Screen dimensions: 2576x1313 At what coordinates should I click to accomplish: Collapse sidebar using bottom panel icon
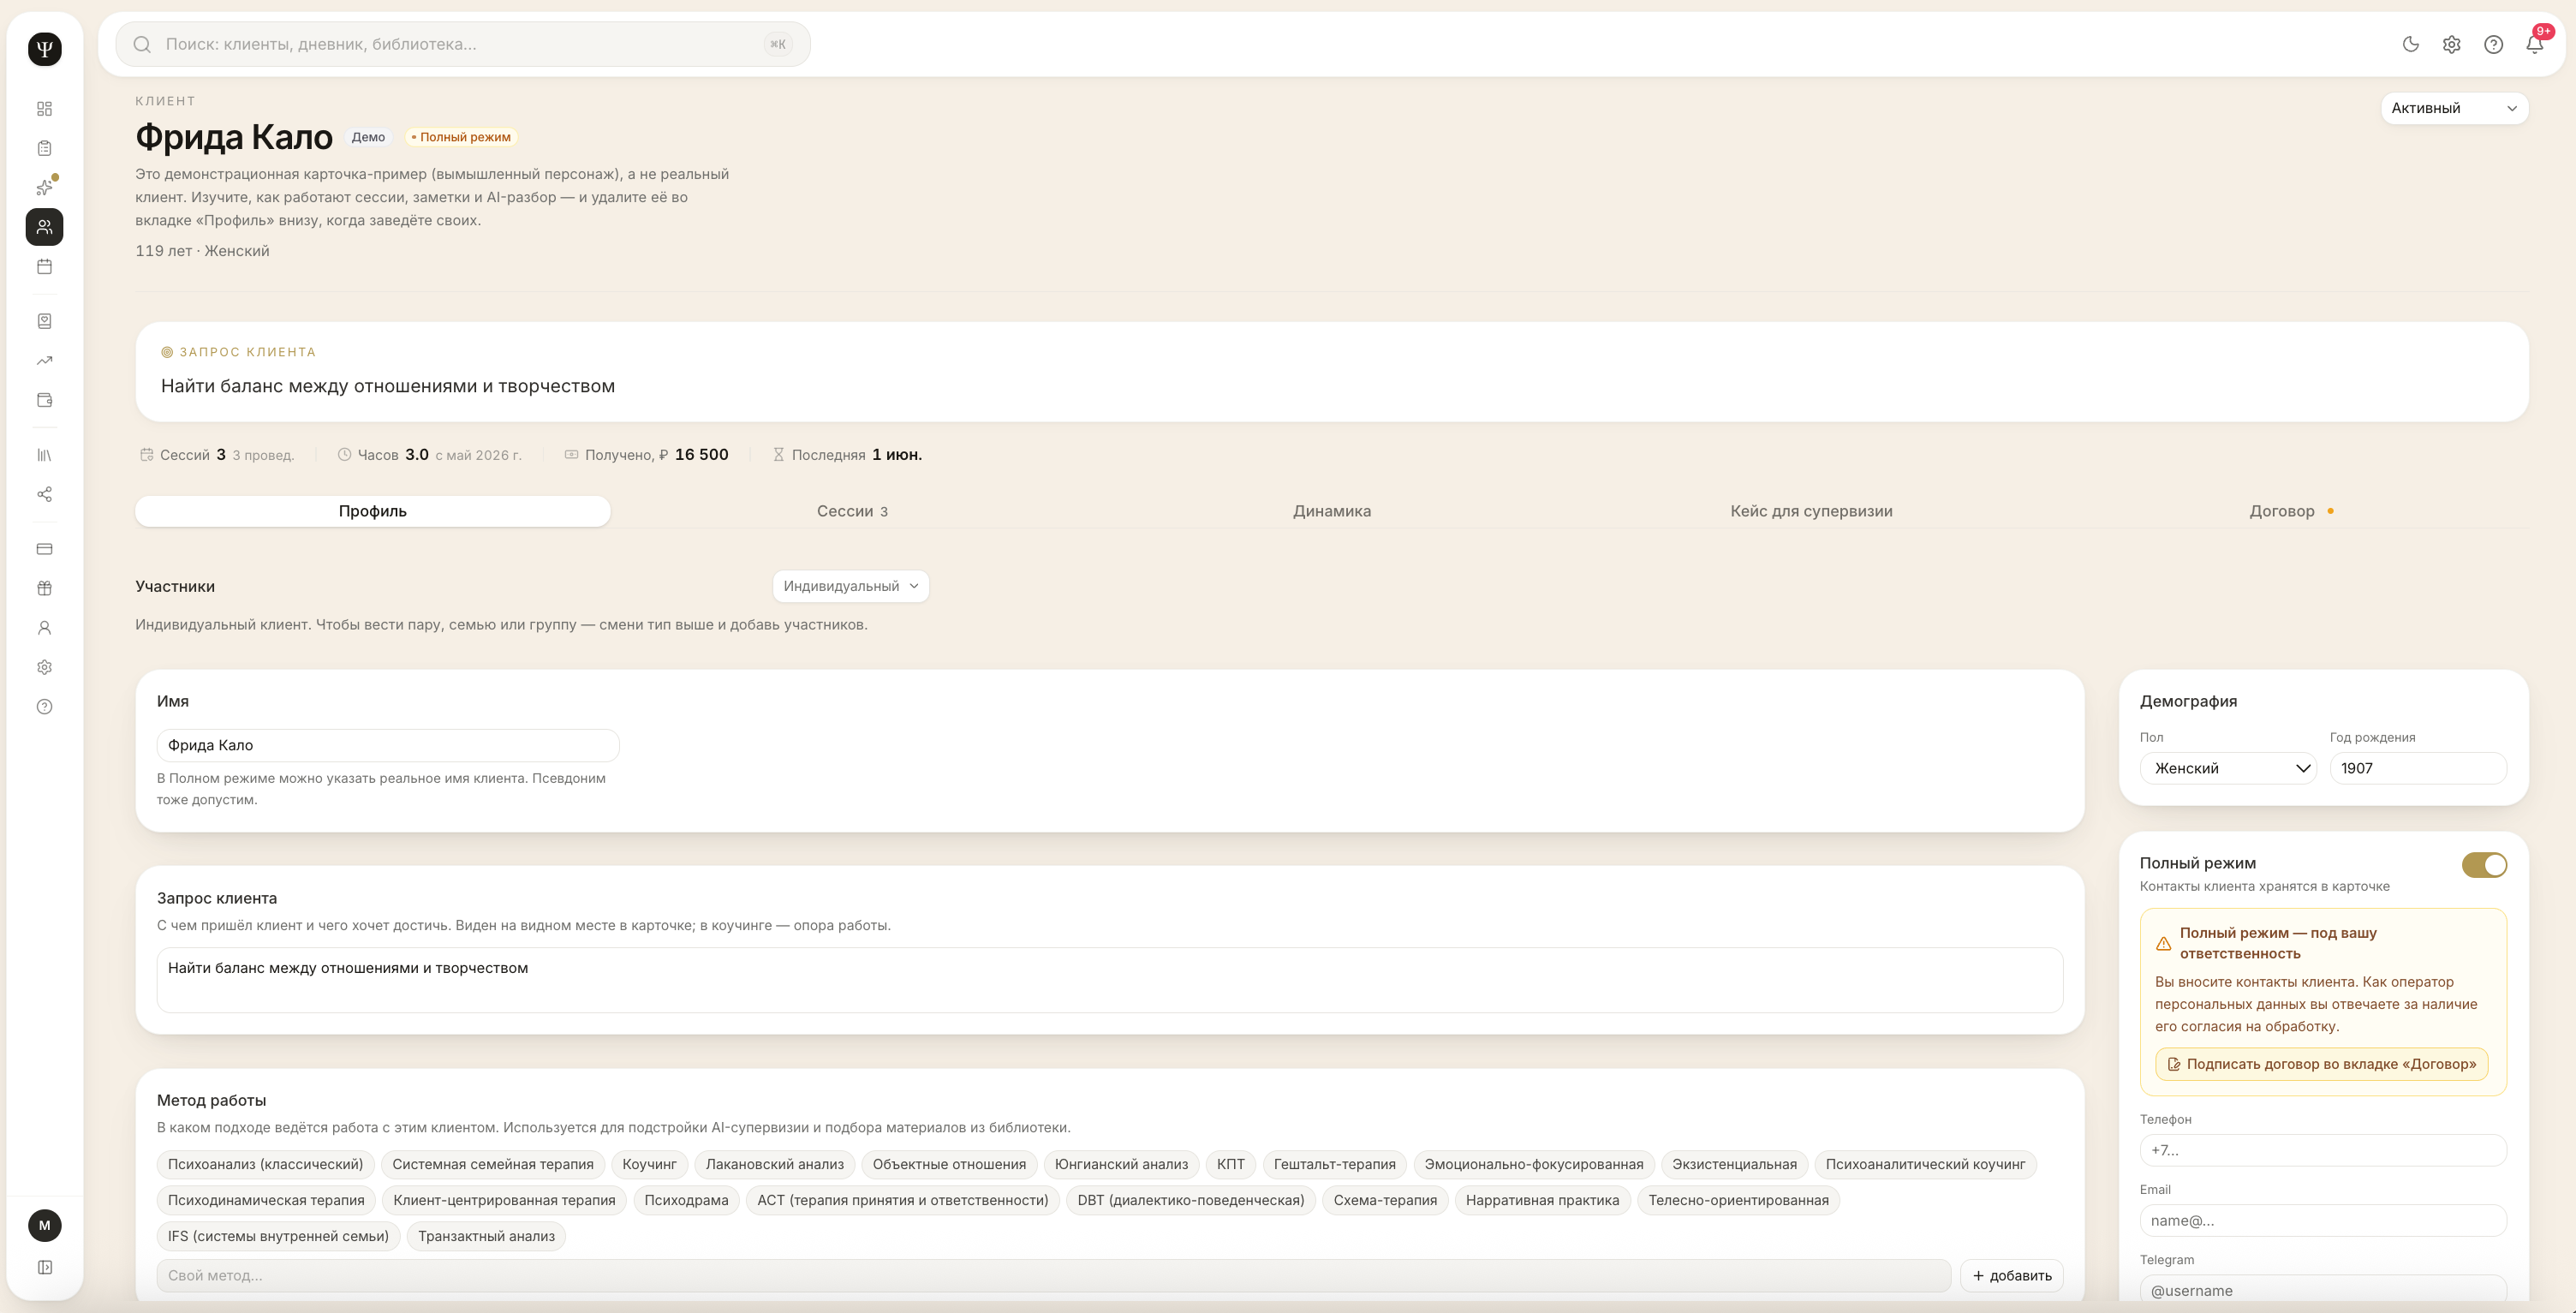point(44,1267)
